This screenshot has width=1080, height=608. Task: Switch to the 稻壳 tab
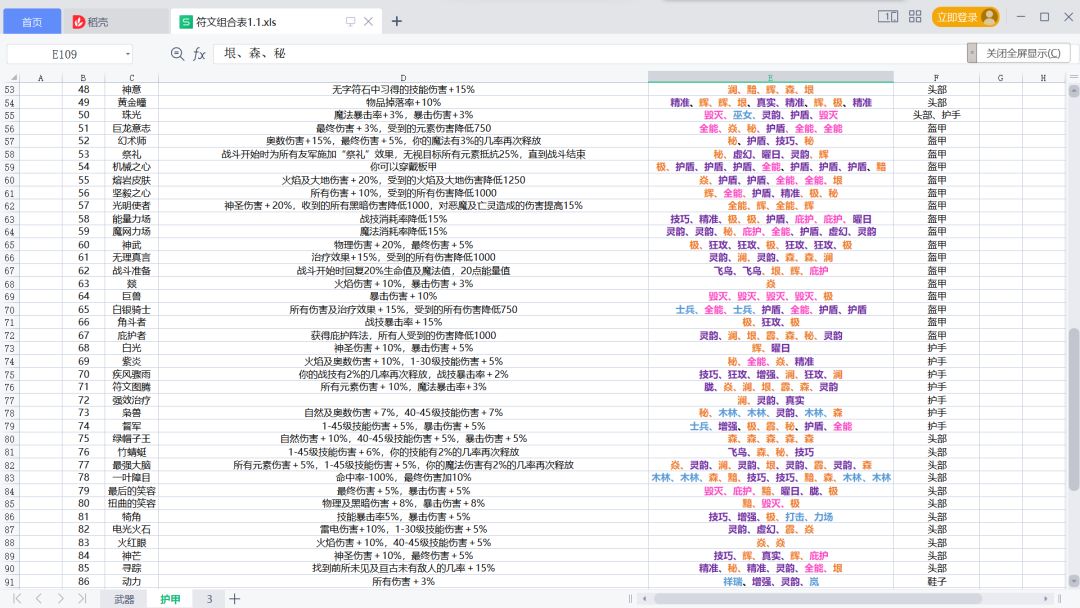pyautogui.click(x=91, y=22)
